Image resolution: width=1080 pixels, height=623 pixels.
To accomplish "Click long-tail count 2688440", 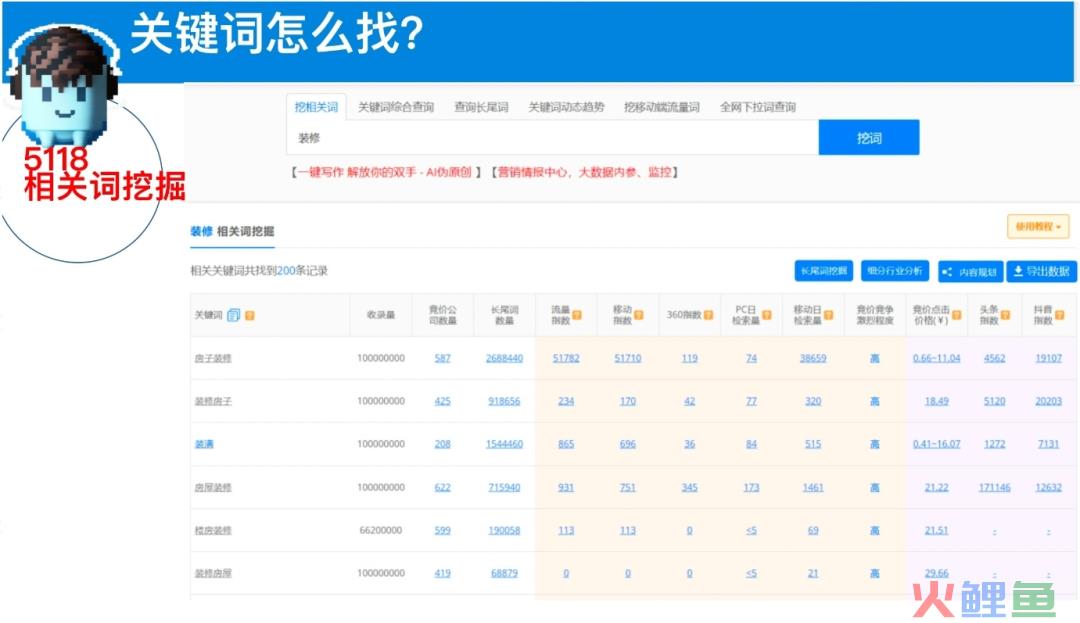I will click(504, 359).
